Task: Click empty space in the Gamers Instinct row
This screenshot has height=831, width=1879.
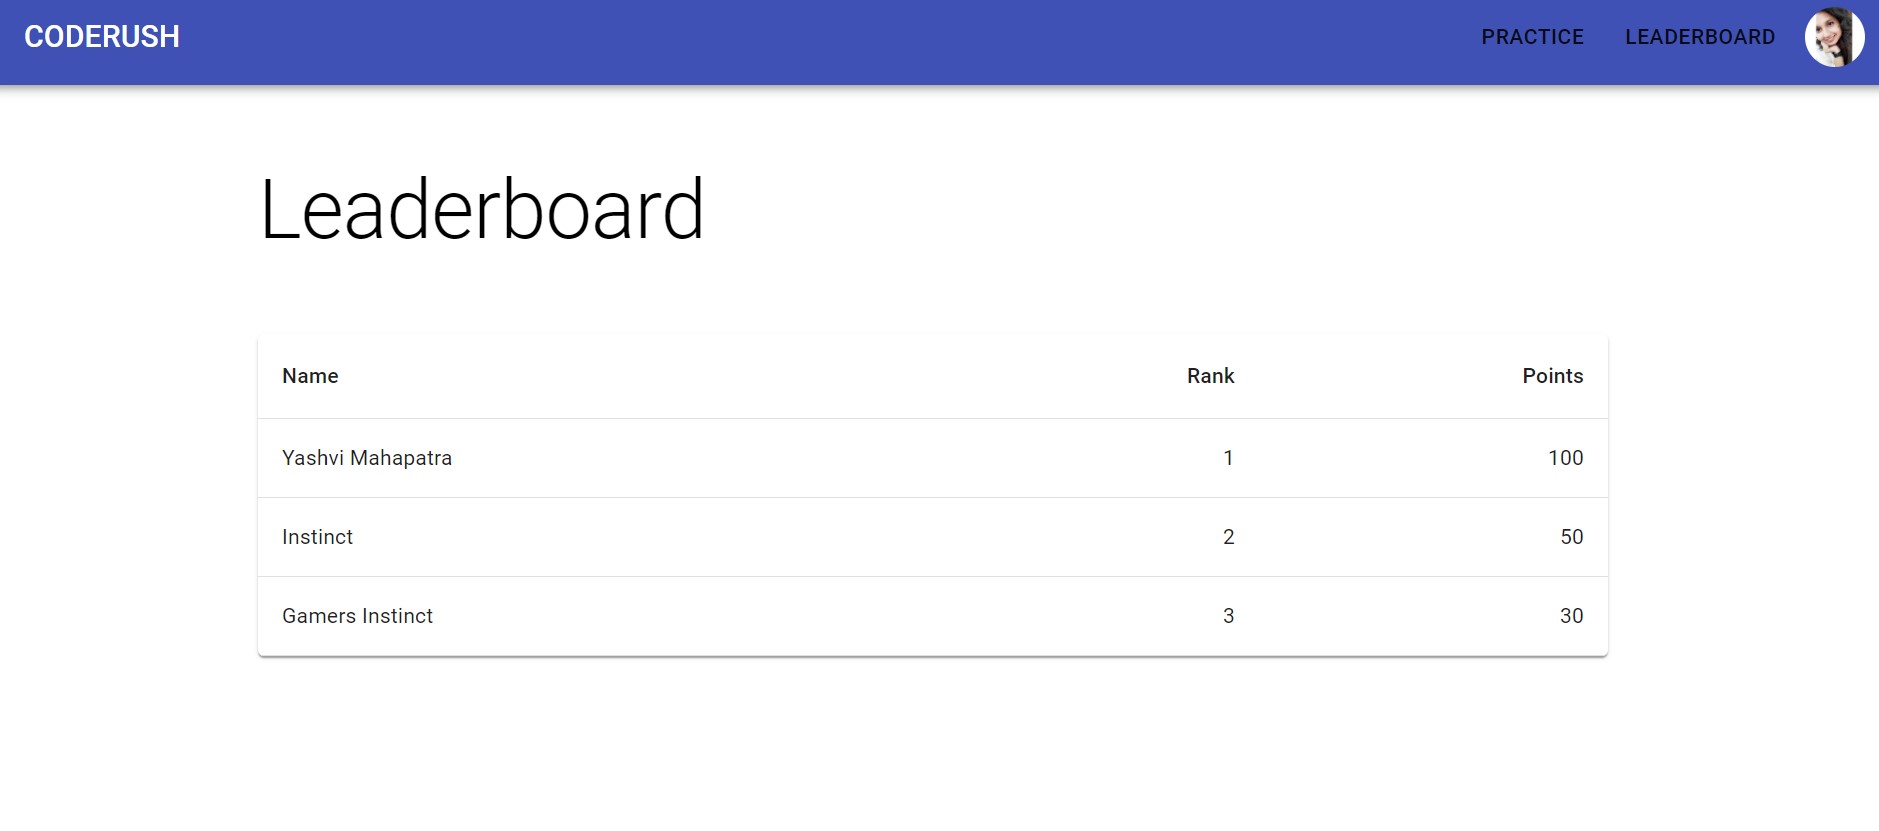Action: click(800, 616)
